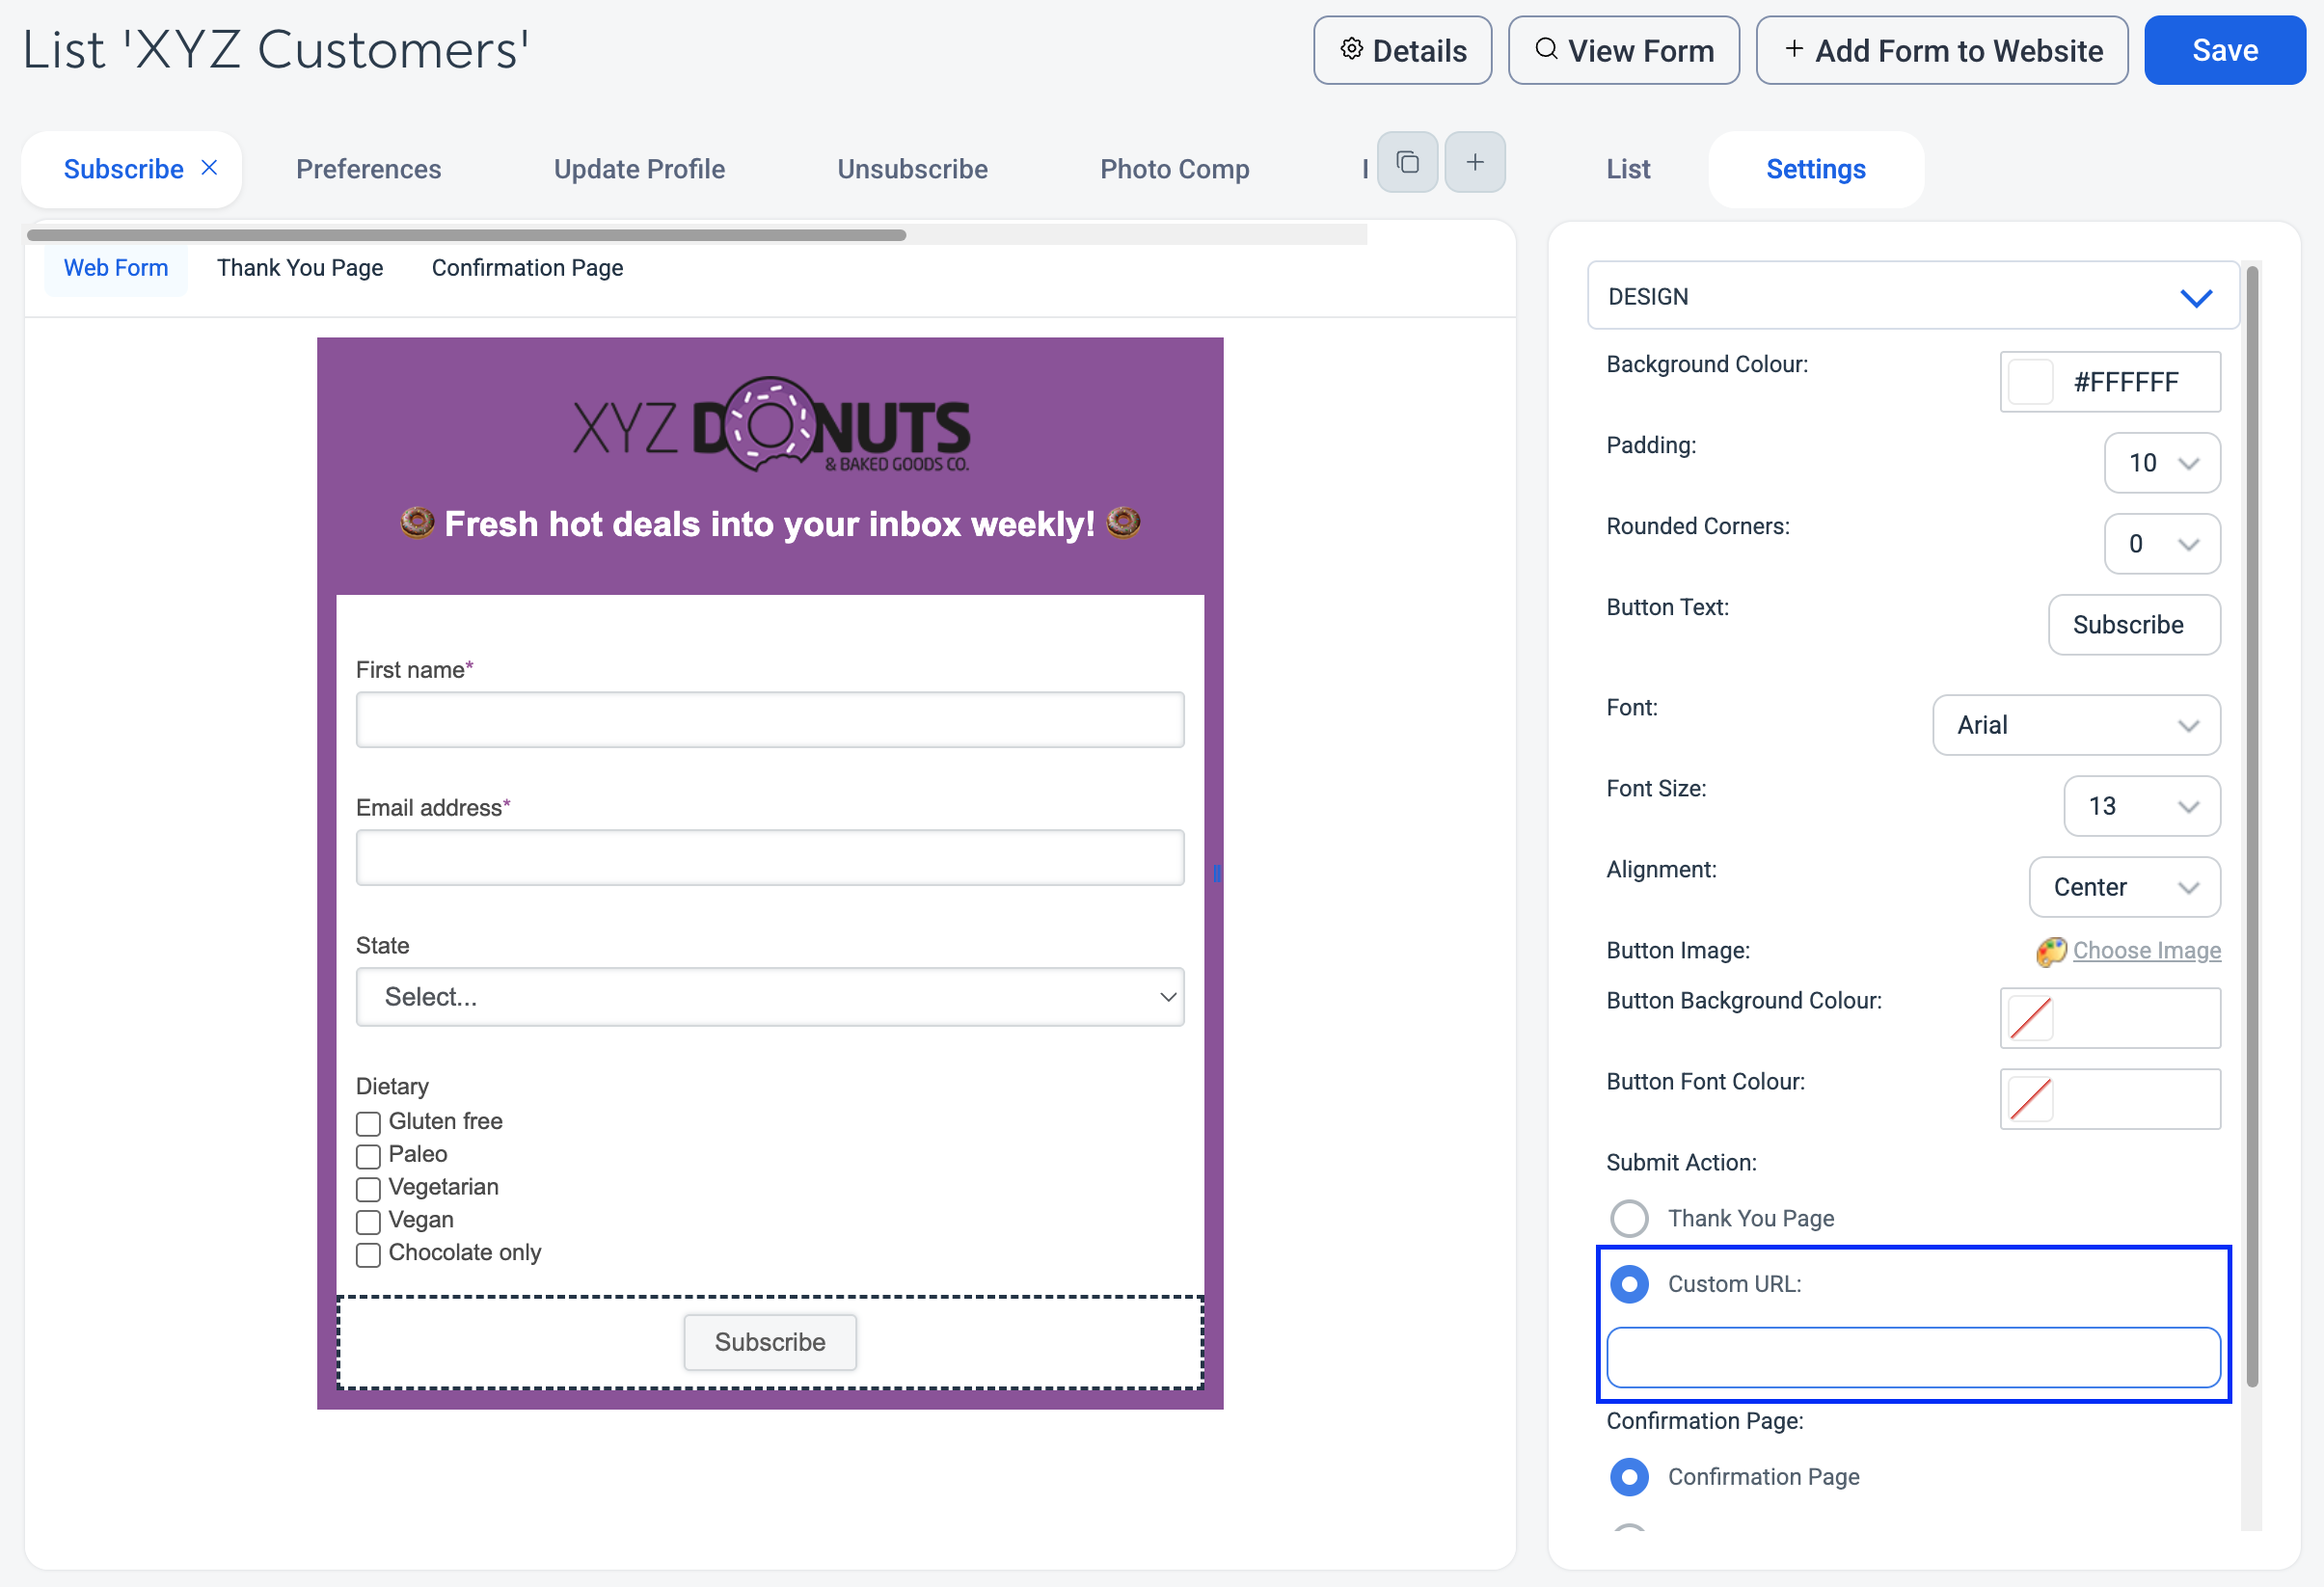Click the View Form button
Viewport: 2324px width, 1587px height.
(1624, 50)
